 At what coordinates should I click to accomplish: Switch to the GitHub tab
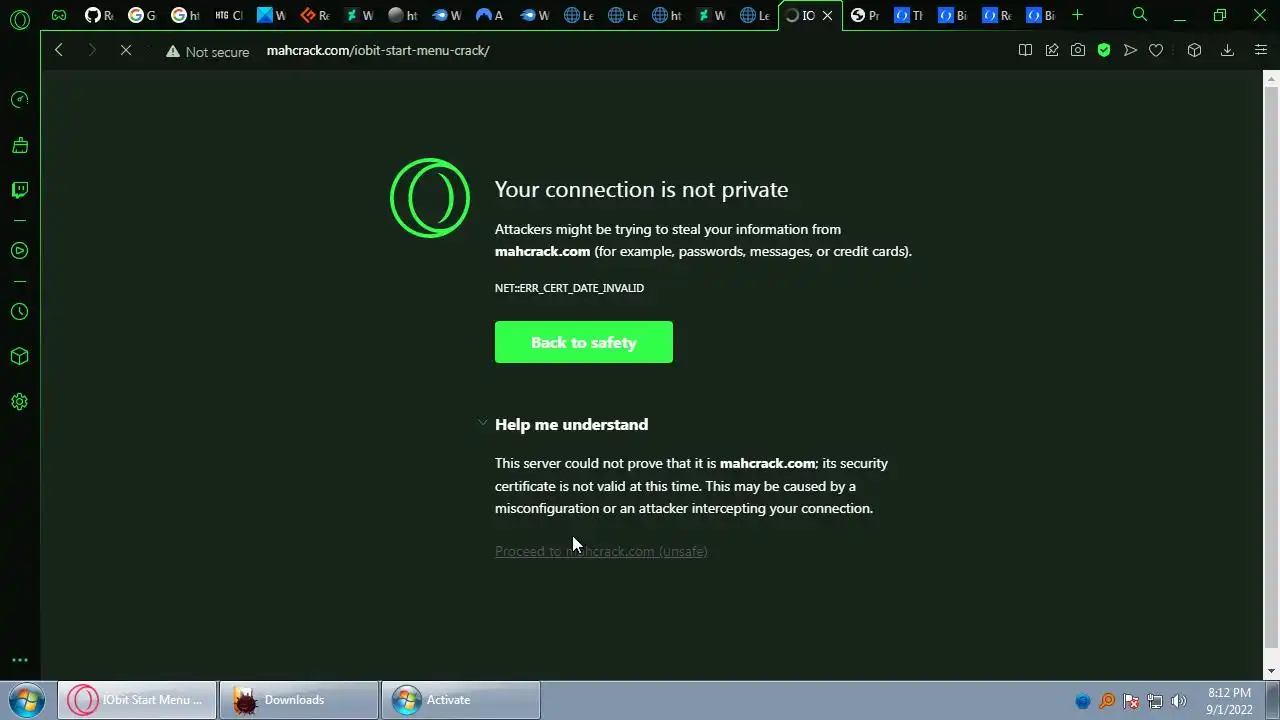coord(99,15)
